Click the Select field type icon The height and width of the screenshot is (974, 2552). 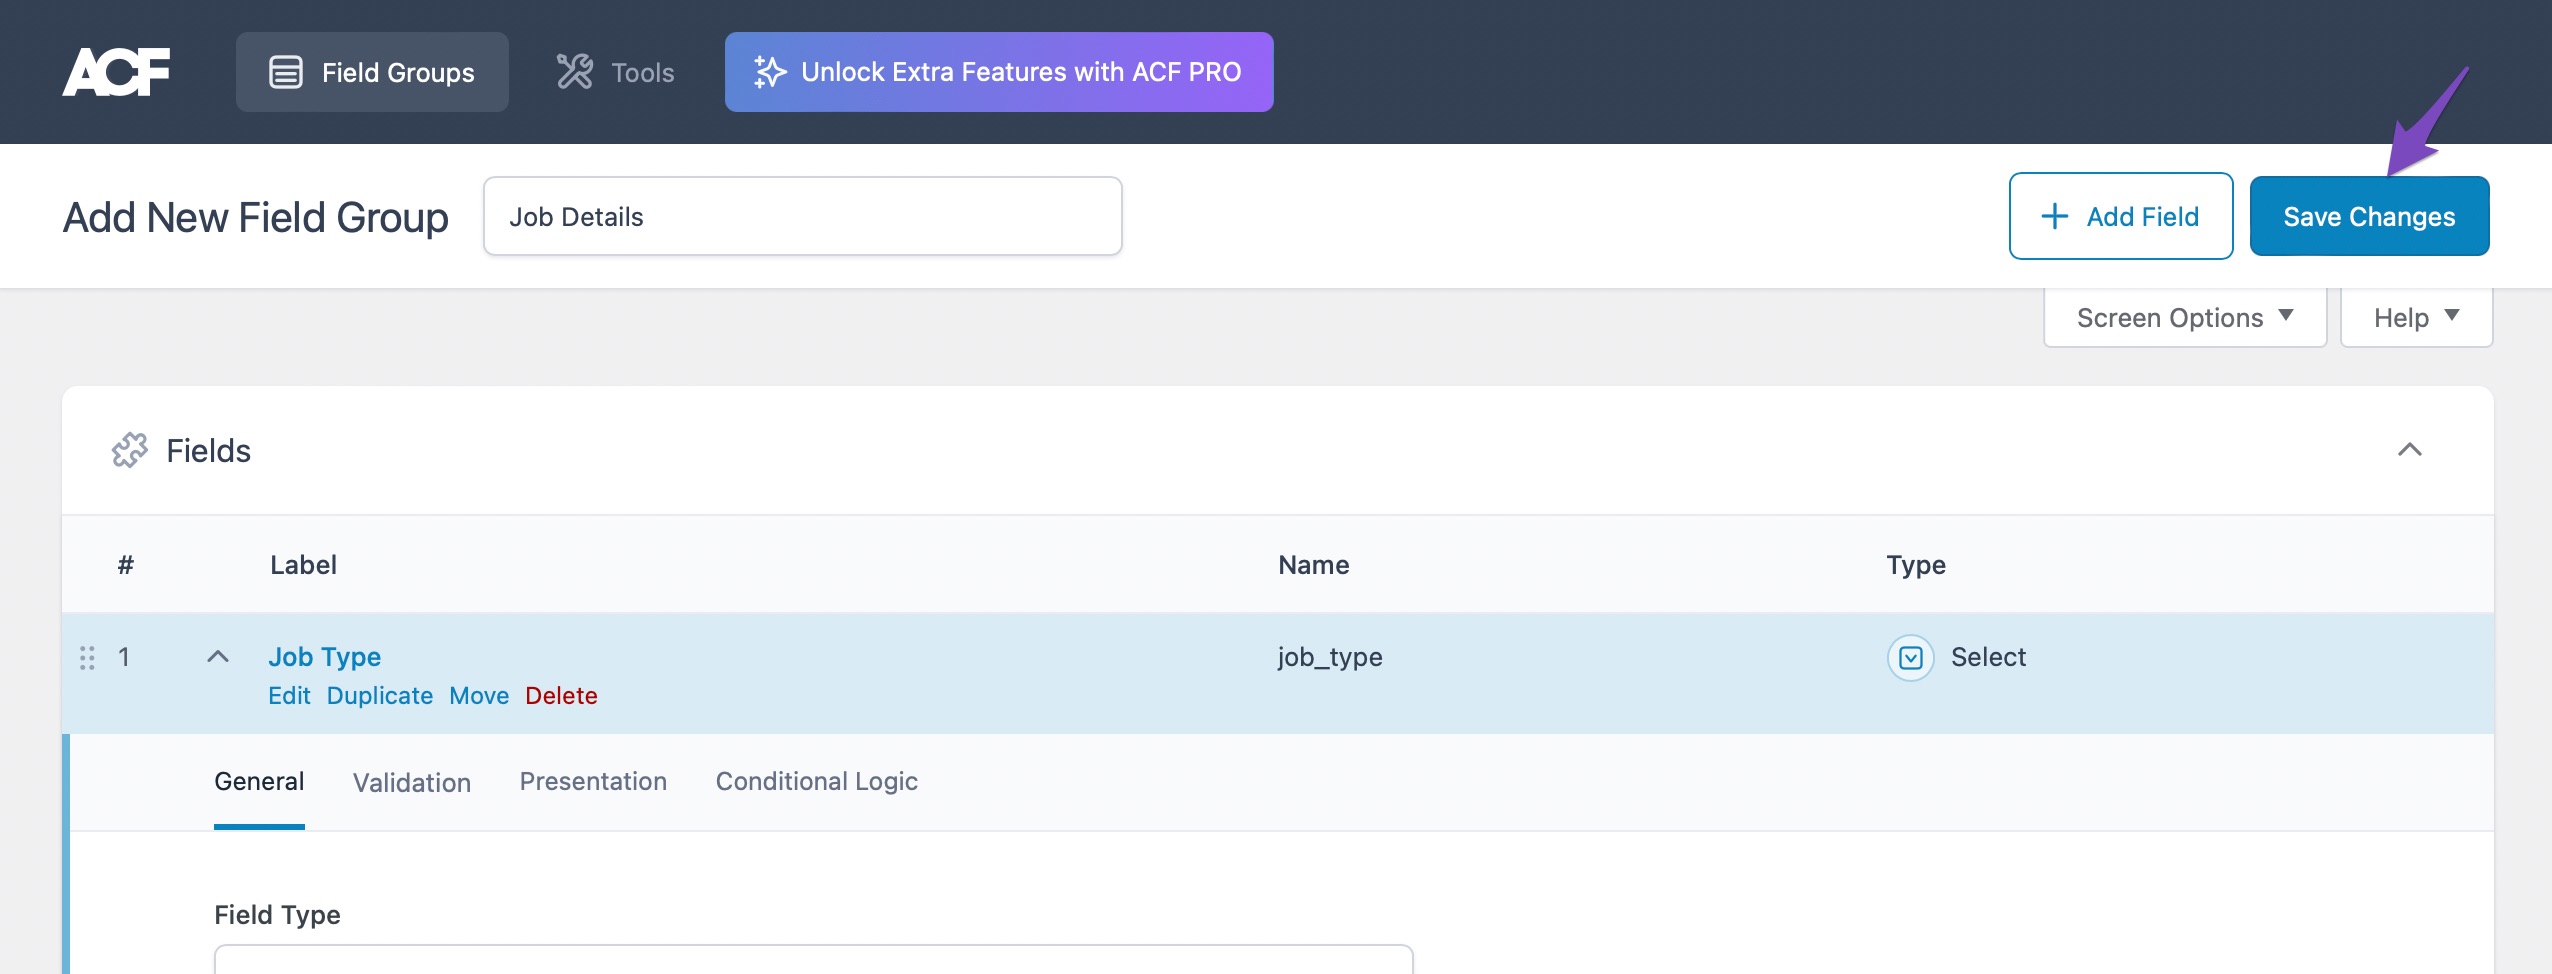point(1911,657)
